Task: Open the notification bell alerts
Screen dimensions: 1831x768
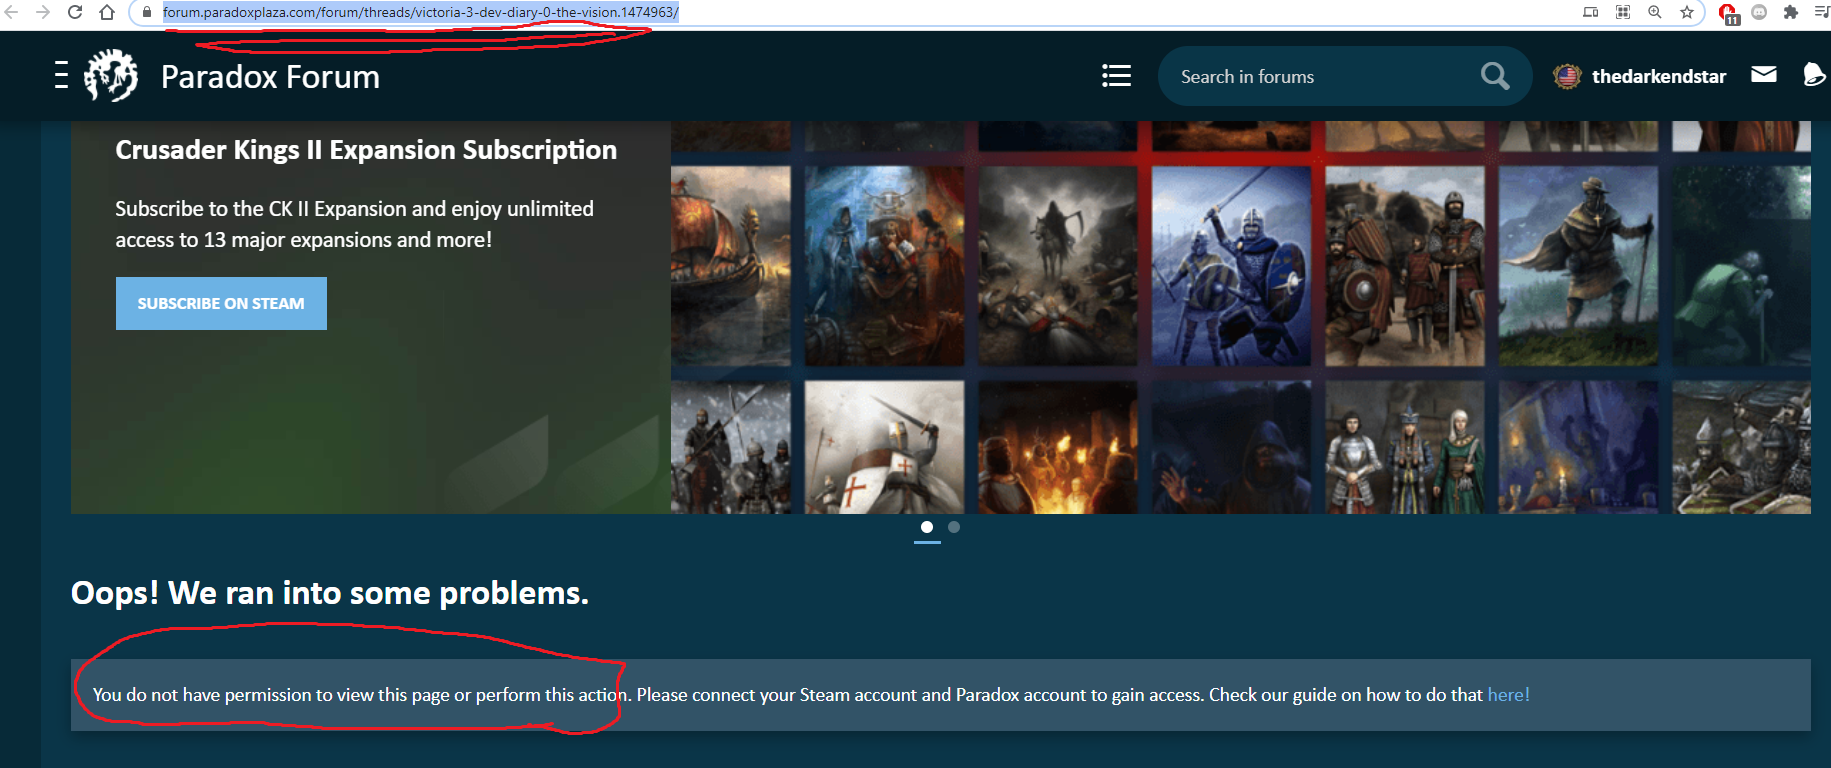Action: click(x=1813, y=75)
